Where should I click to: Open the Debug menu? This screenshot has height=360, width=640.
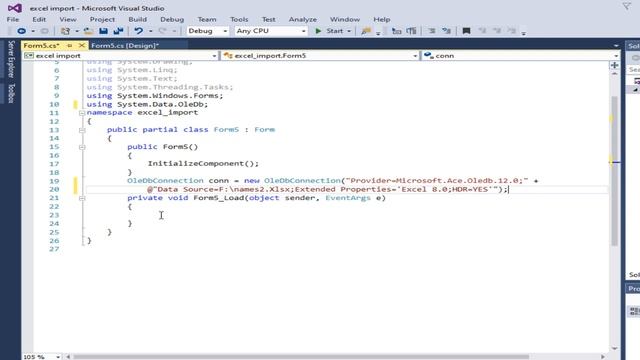click(172, 19)
